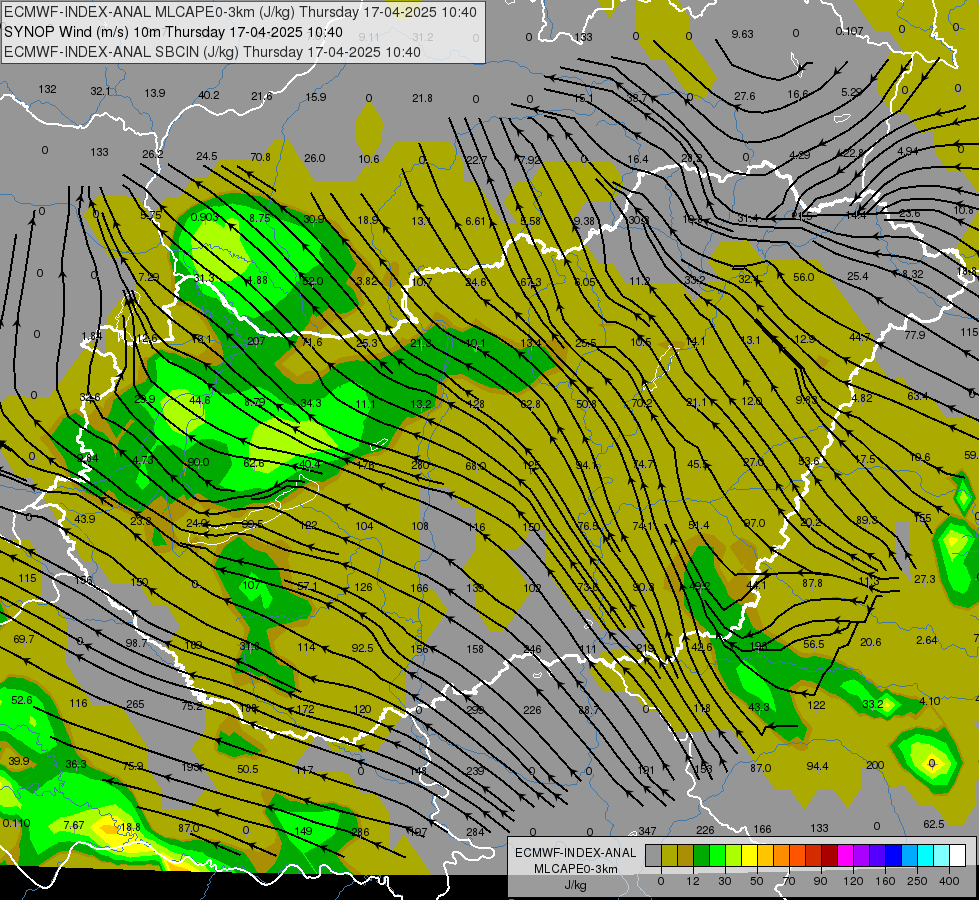979x900 pixels.
Task: Click the map value 149
Action: click(303, 831)
